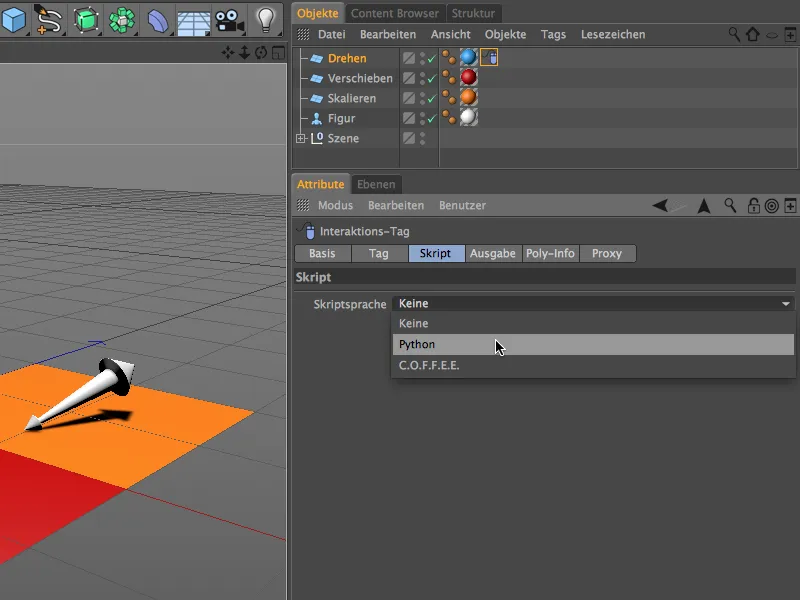800x600 pixels.
Task: Open the Modus menu
Action: pos(335,205)
